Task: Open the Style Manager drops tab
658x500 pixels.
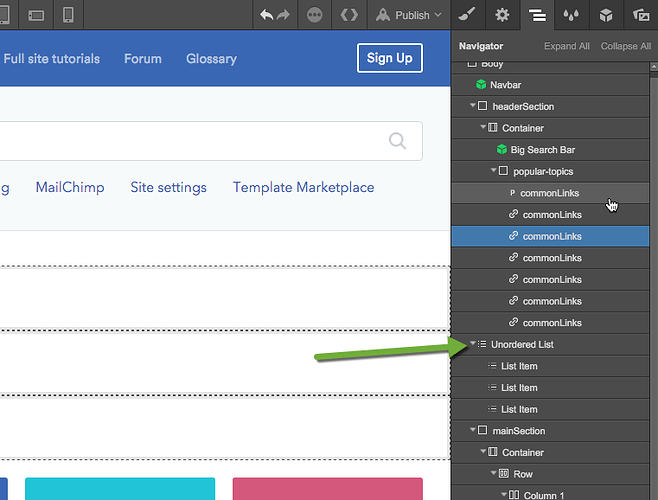Action: pos(571,15)
